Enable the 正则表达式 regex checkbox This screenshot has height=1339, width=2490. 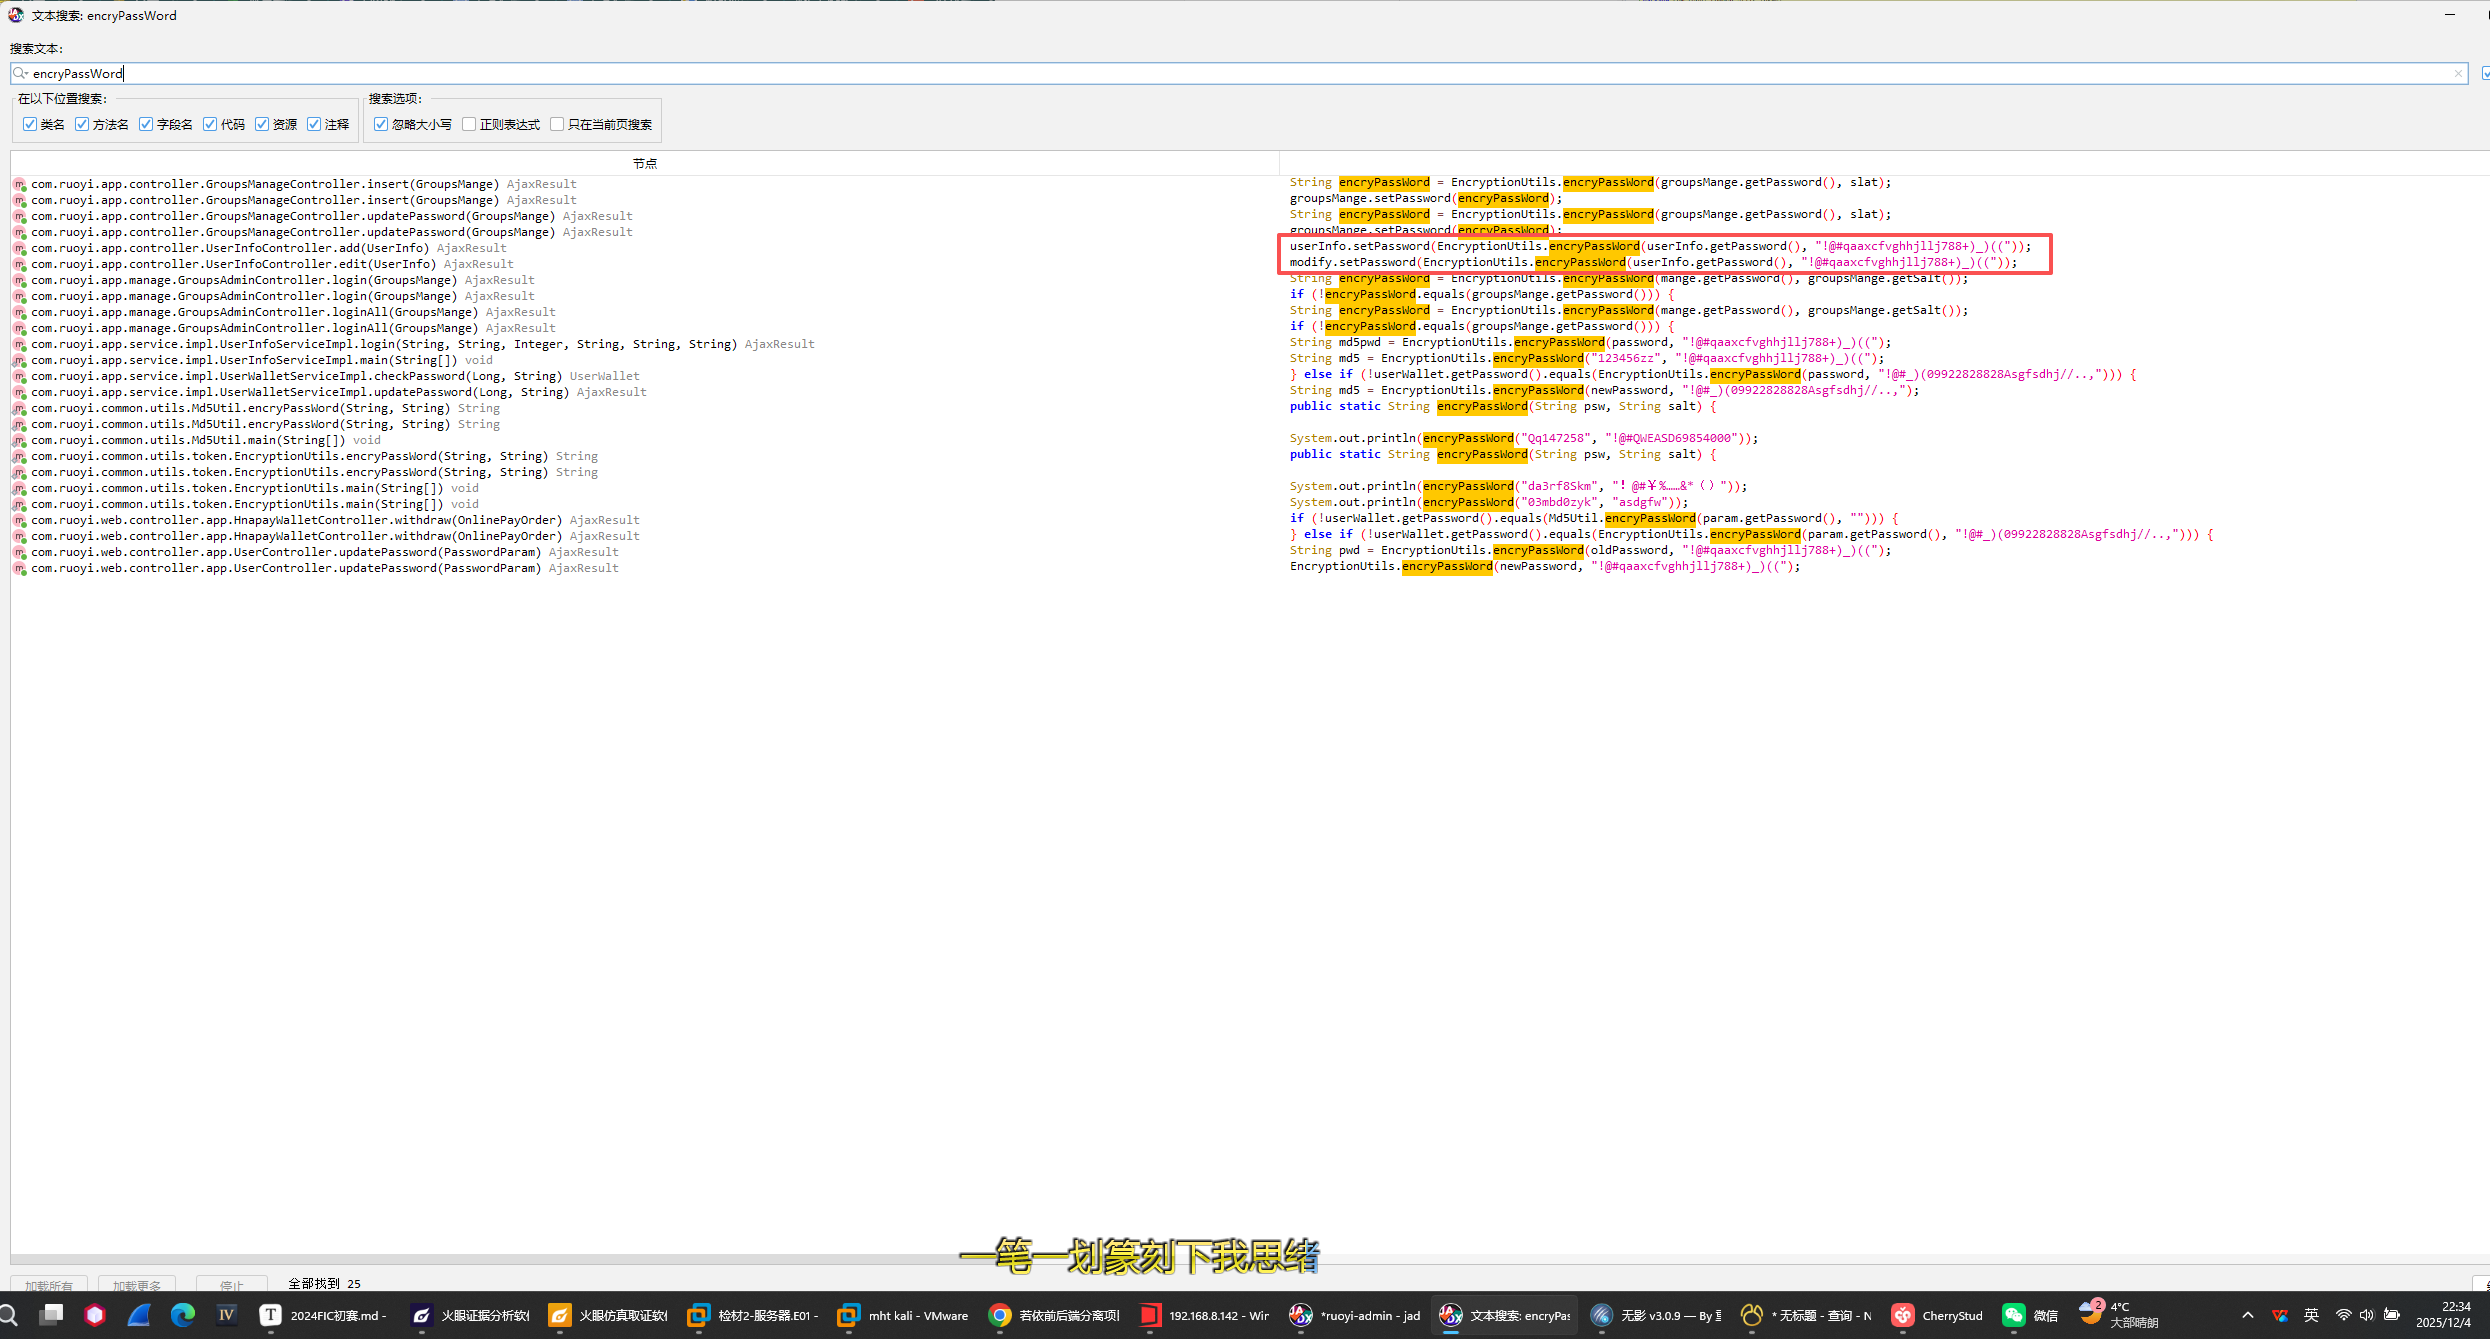[469, 124]
